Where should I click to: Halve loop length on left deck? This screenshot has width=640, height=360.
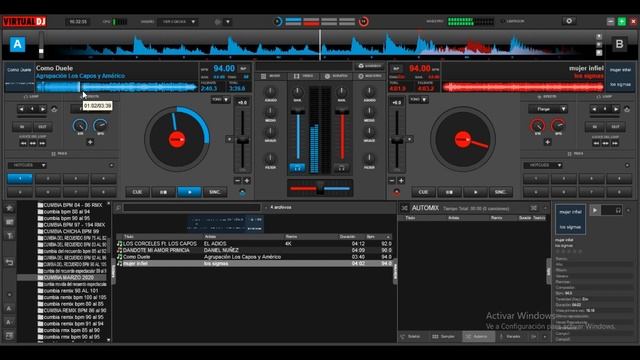[x=22, y=109]
